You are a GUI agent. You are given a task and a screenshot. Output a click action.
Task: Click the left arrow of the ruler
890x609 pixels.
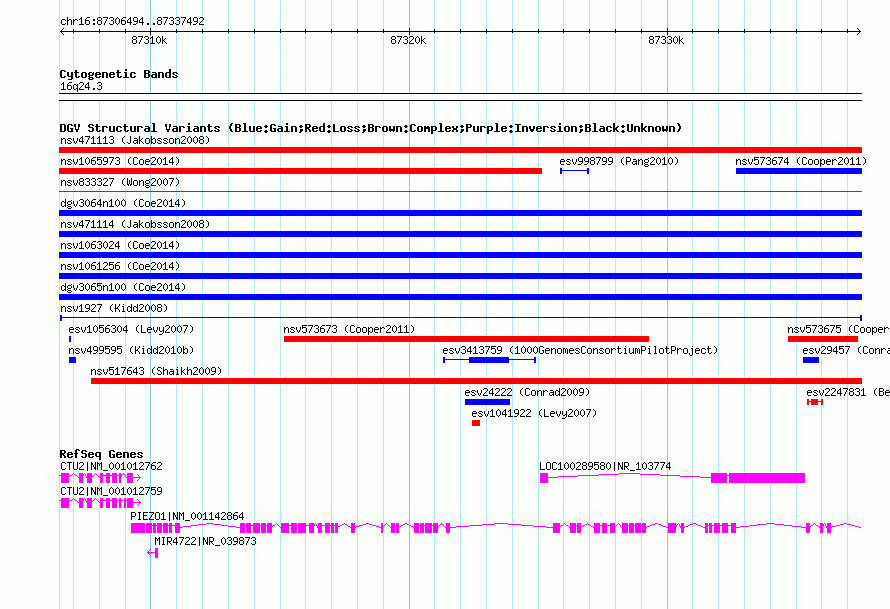pyautogui.click(x=63, y=31)
